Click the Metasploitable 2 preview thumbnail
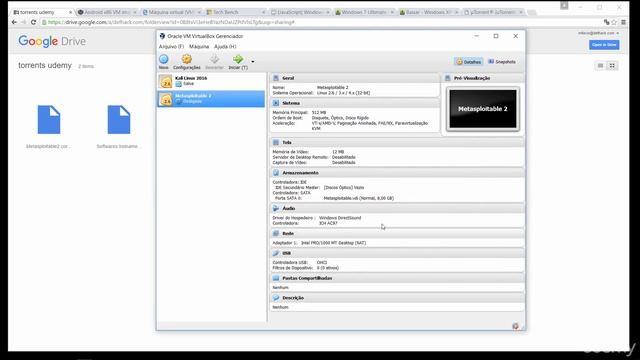This screenshot has height=360, width=640. pos(483,109)
